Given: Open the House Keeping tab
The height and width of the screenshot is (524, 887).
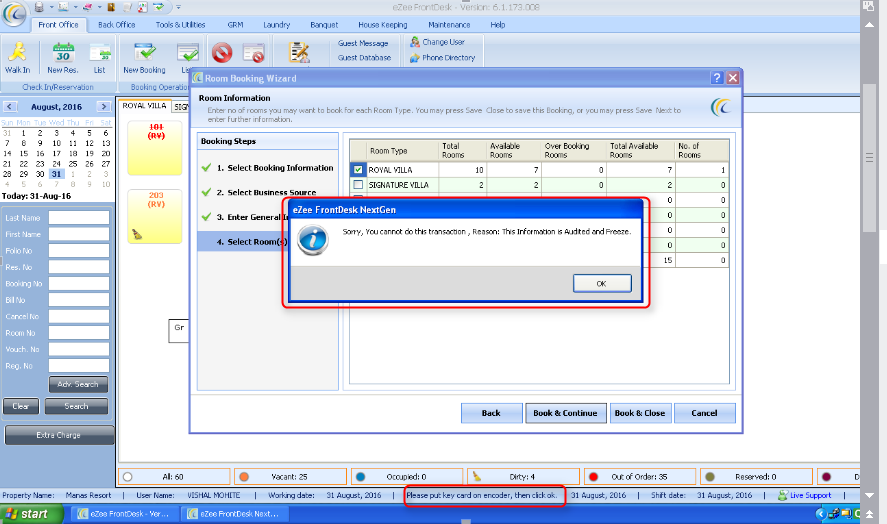Looking at the screenshot, I should pyautogui.click(x=382, y=24).
